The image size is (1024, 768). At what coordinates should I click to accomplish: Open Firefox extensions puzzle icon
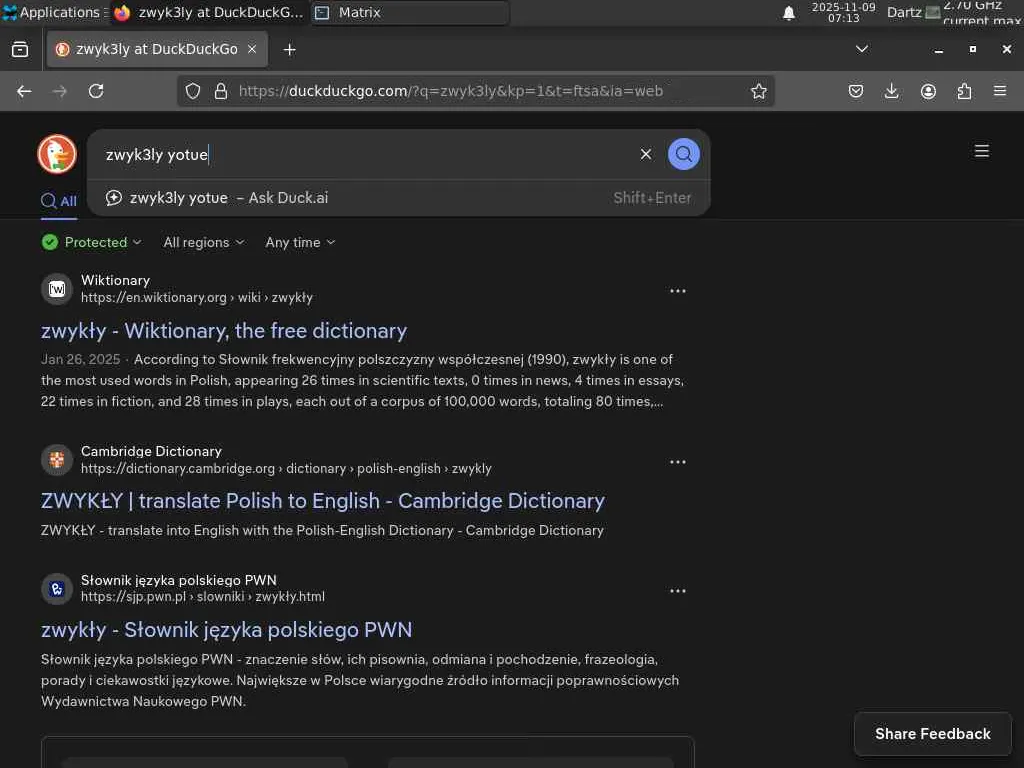964,91
